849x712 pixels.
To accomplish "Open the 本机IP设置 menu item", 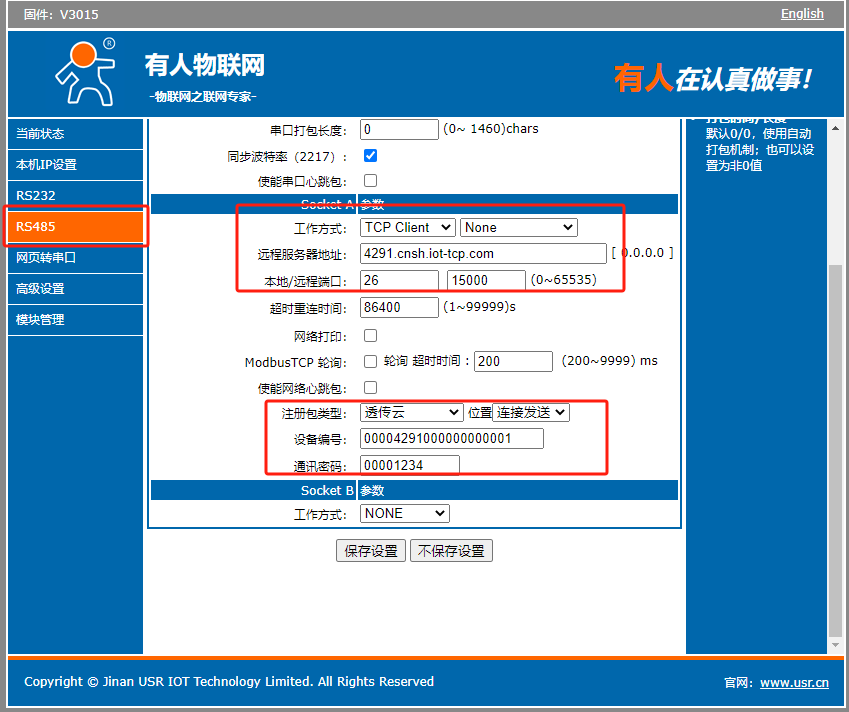I will (75, 165).
